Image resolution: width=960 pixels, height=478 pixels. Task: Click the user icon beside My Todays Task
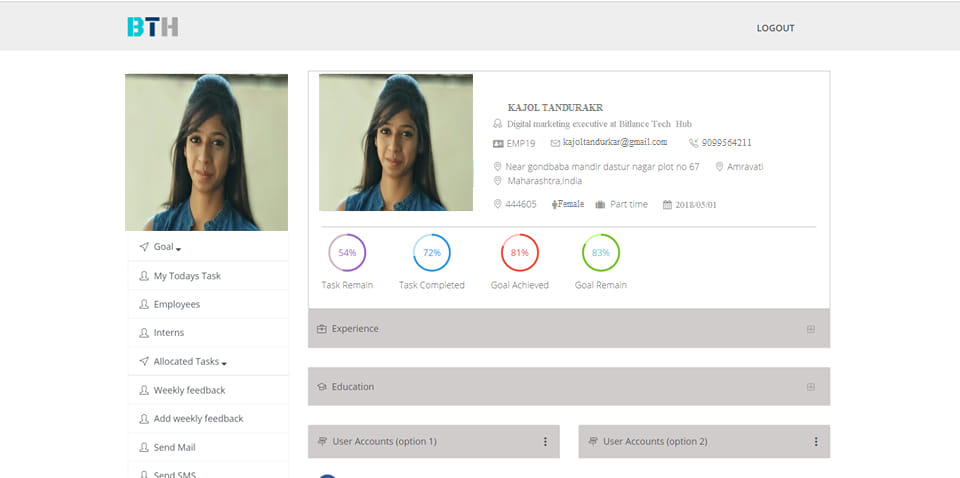tap(144, 276)
